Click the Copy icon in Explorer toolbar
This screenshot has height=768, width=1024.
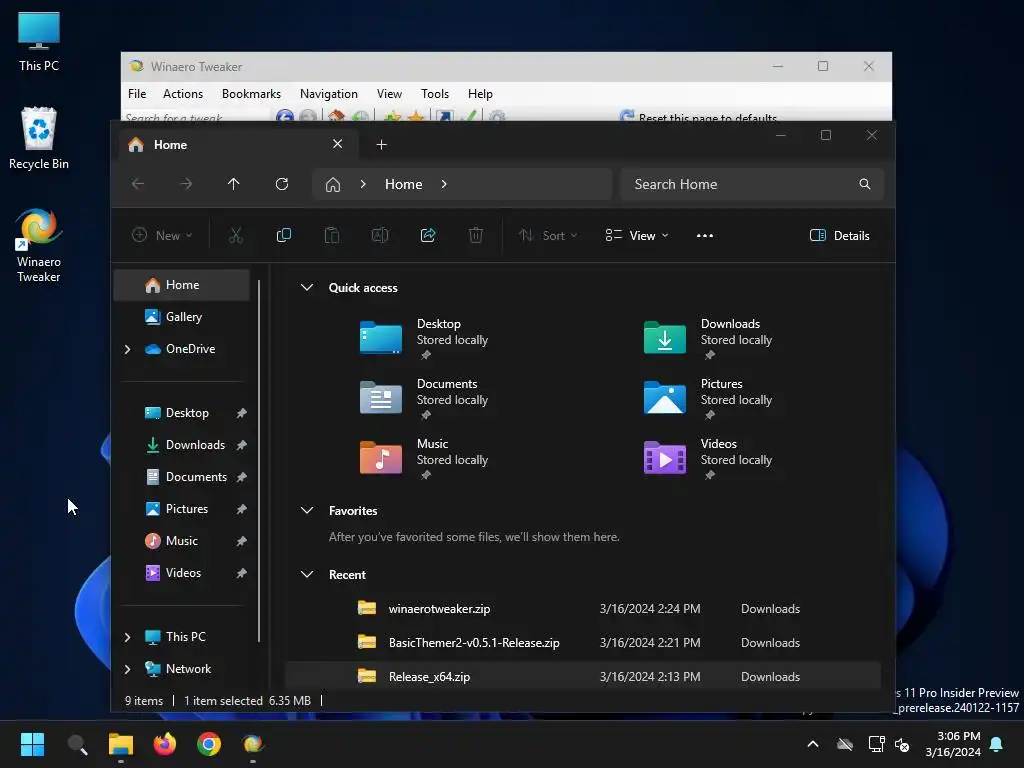point(283,236)
